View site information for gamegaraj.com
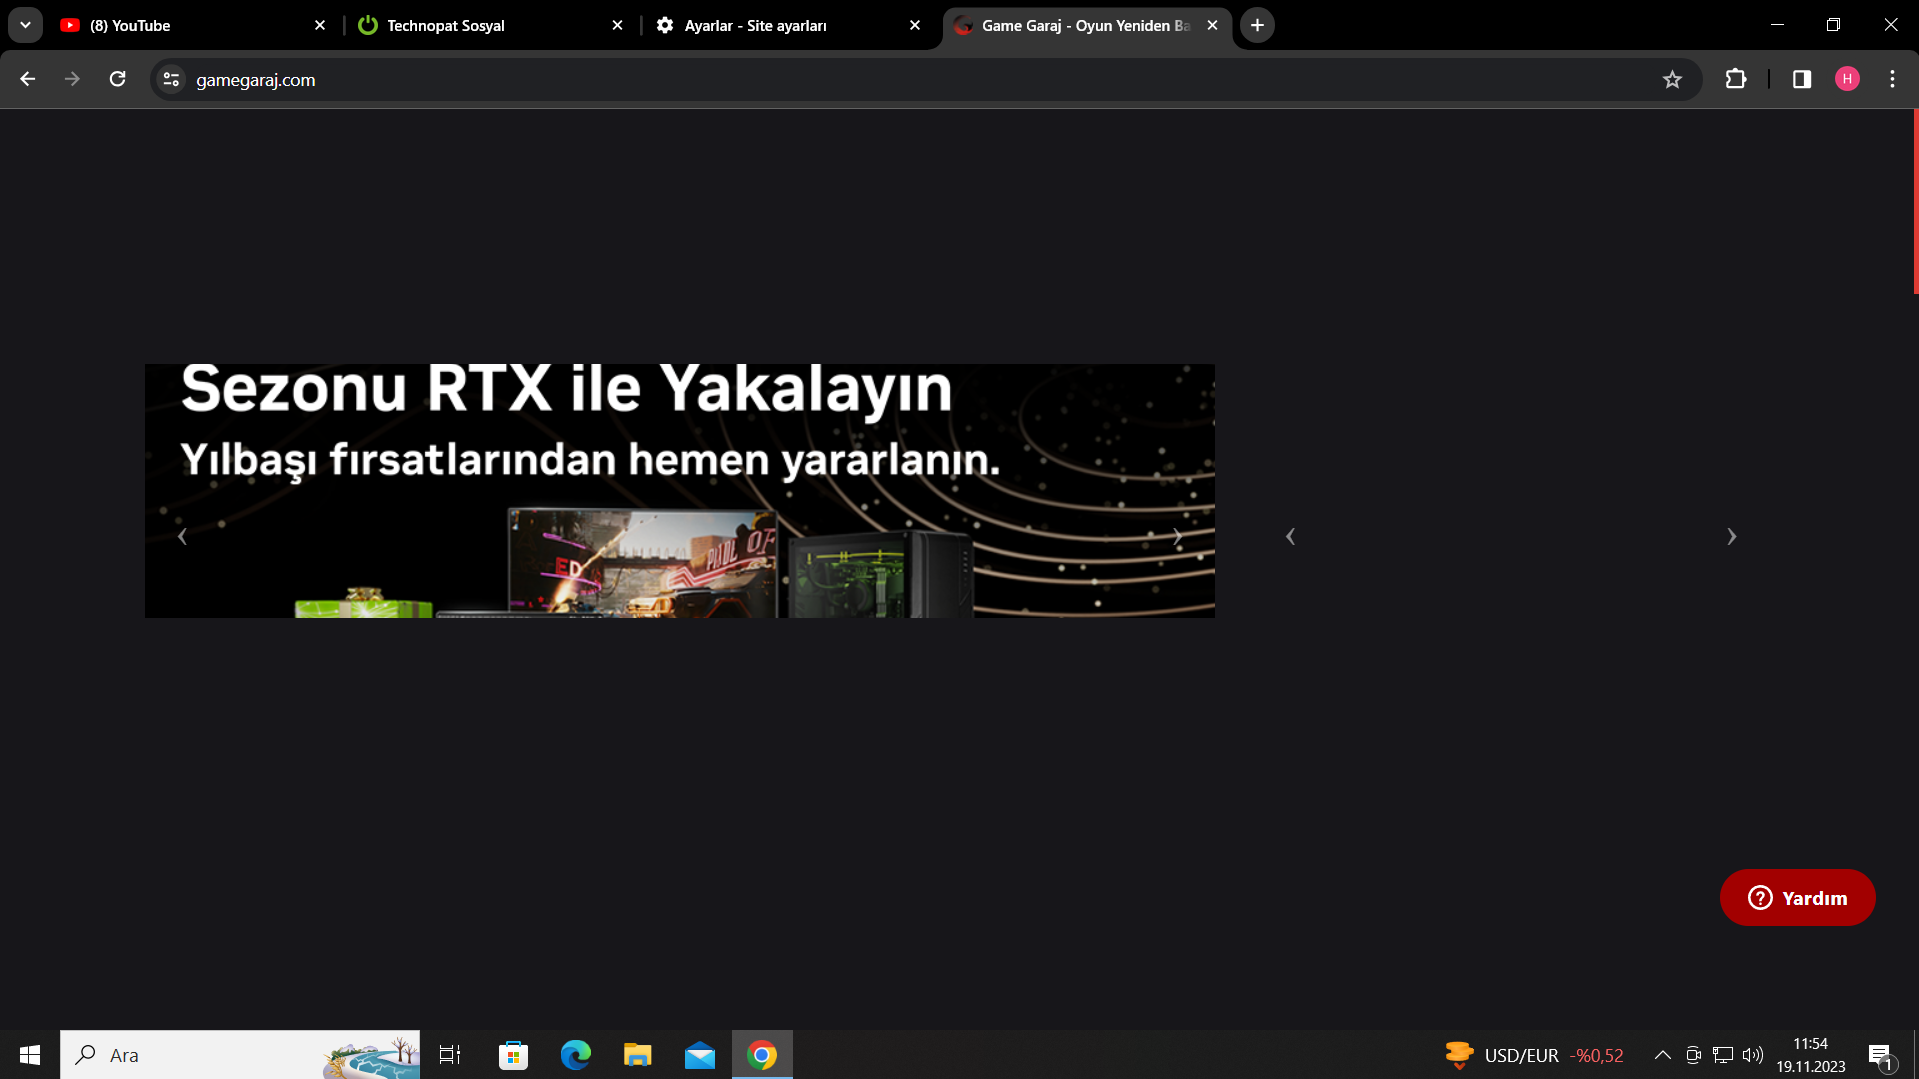 (x=172, y=79)
